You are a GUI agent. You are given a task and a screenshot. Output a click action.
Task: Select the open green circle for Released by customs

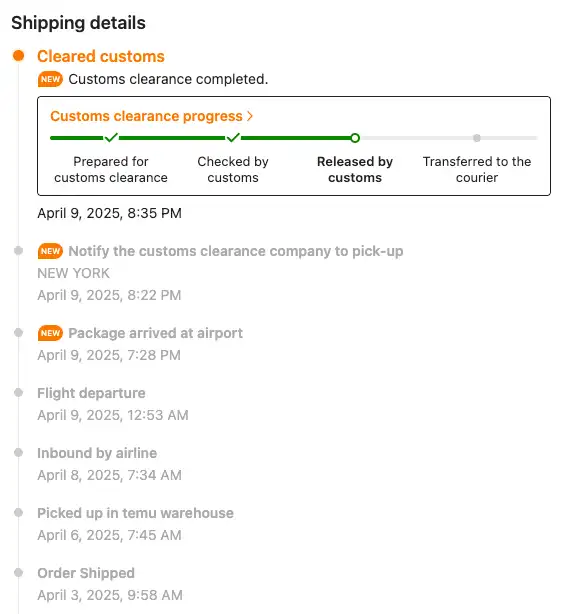coord(355,138)
